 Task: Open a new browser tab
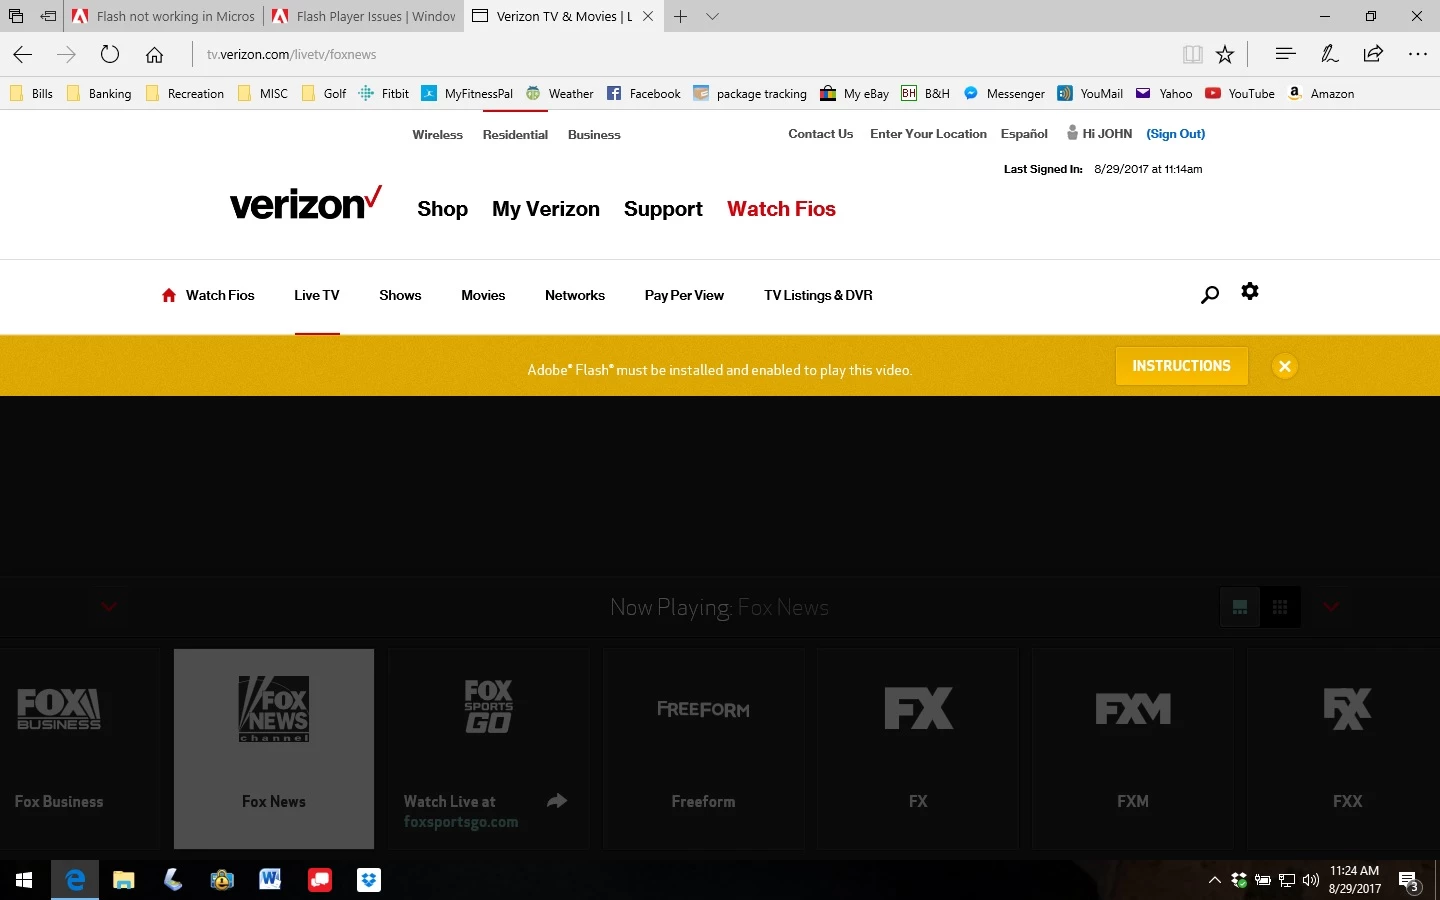point(680,16)
